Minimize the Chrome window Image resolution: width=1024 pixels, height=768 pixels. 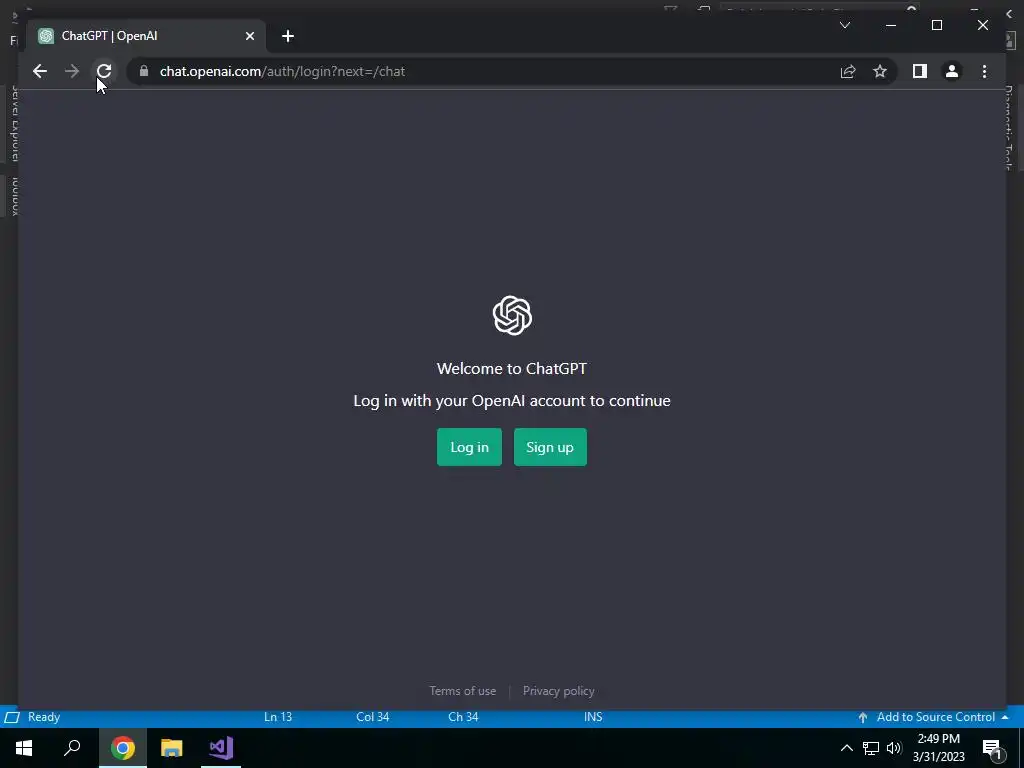[891, 25]
